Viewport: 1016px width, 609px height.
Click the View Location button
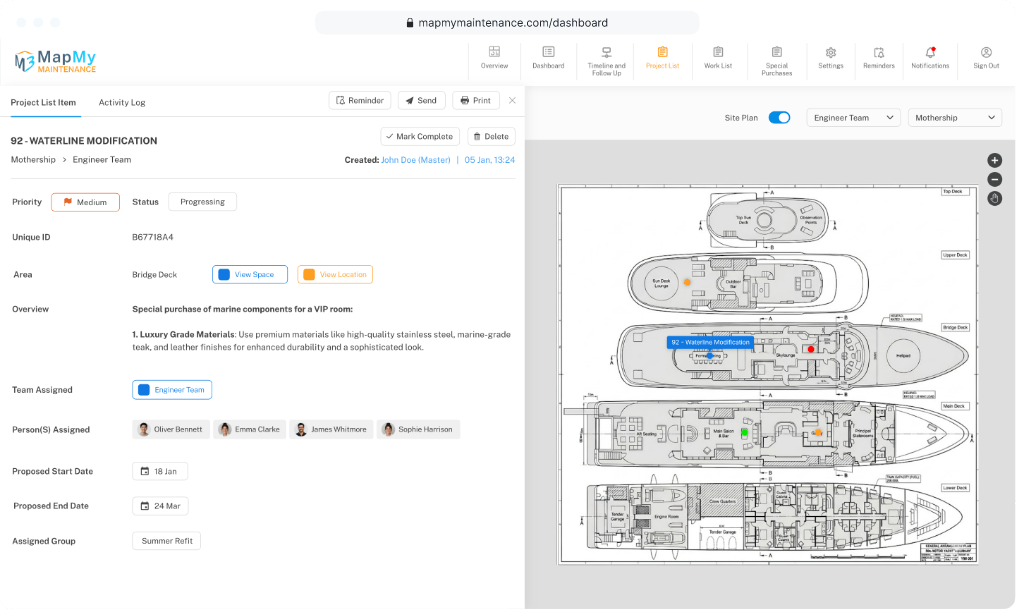335,275
